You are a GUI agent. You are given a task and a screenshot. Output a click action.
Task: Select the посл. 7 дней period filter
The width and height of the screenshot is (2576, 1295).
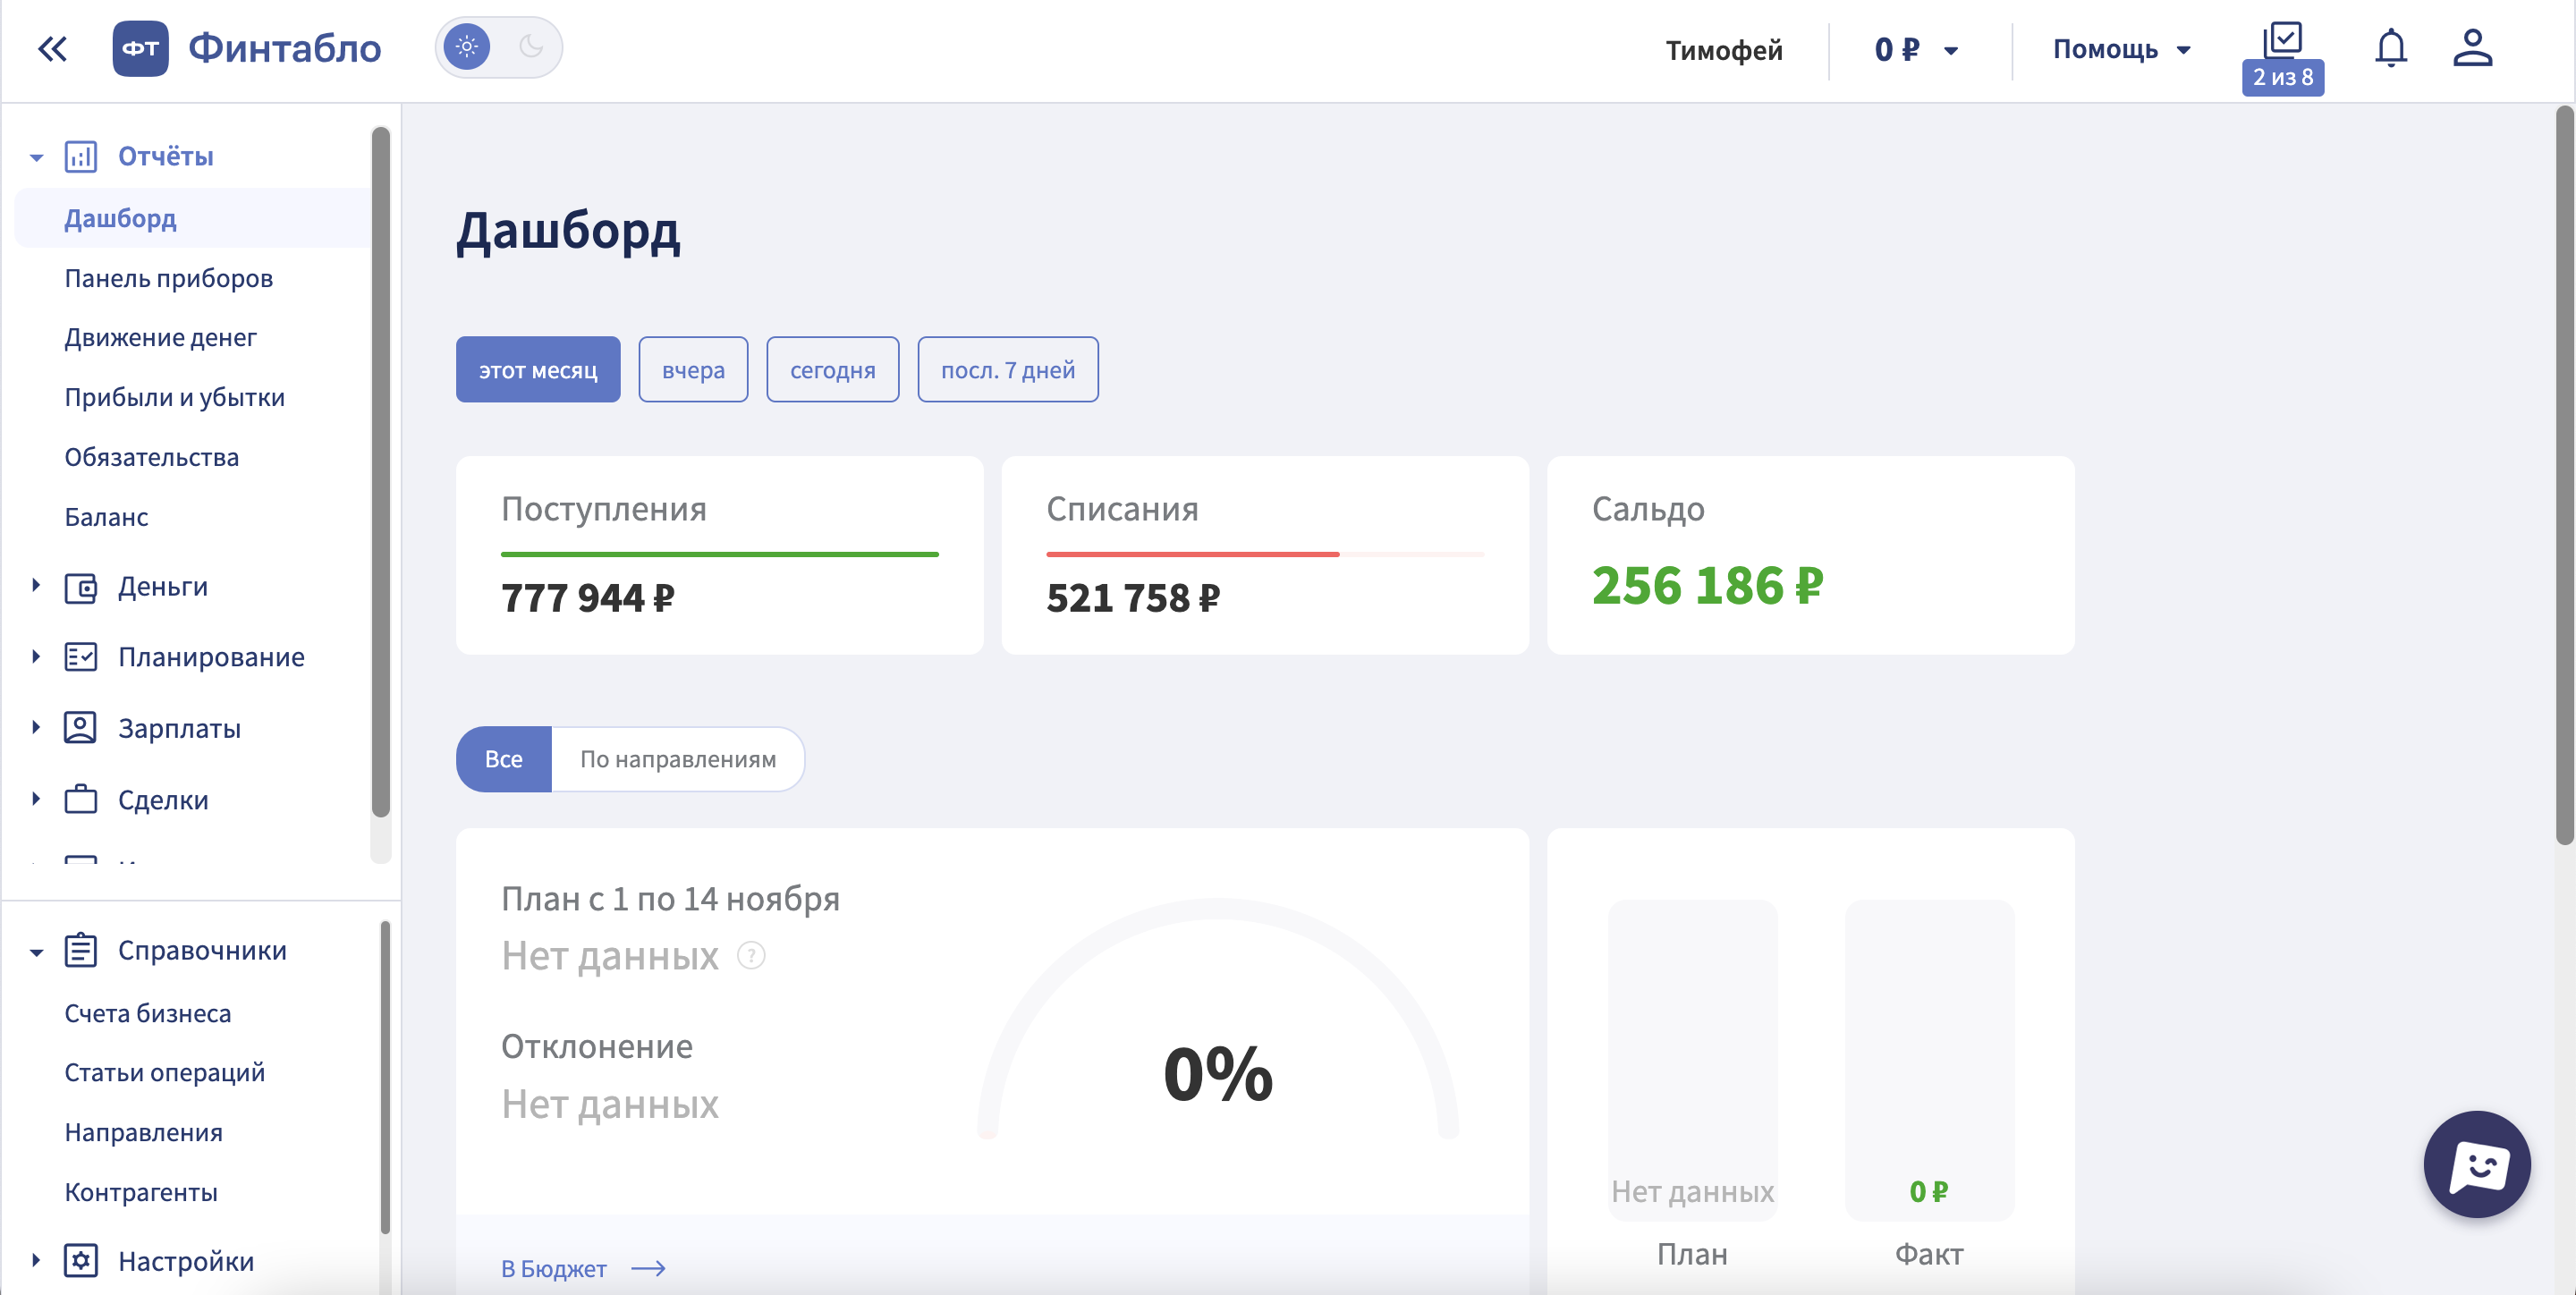coord(1007,369)
